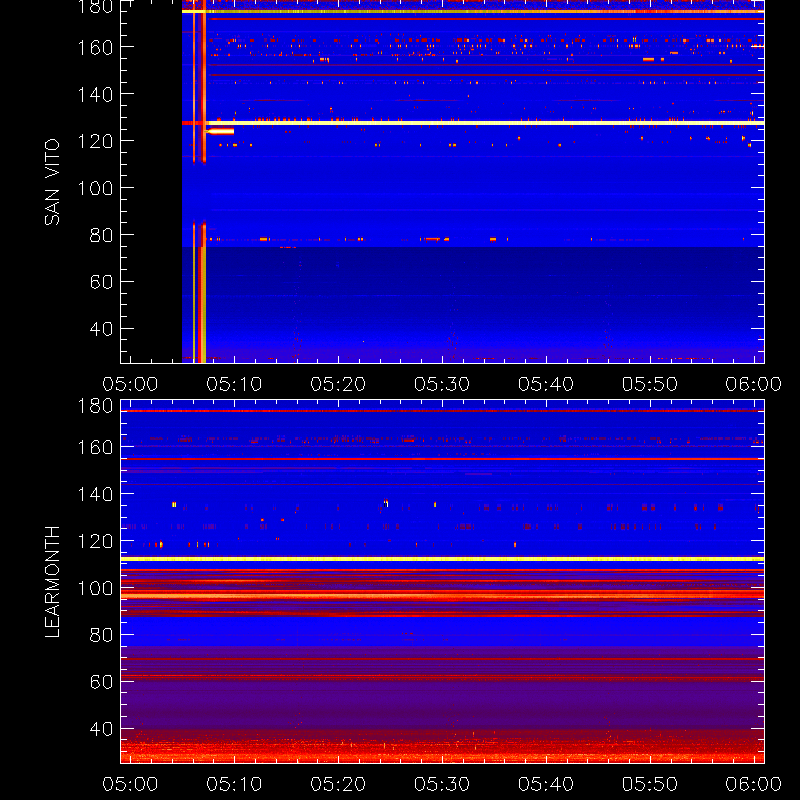Pick the 40 frequency label on Learmonth plot
This screenshot has width=800, height=800.
point(101,729)
